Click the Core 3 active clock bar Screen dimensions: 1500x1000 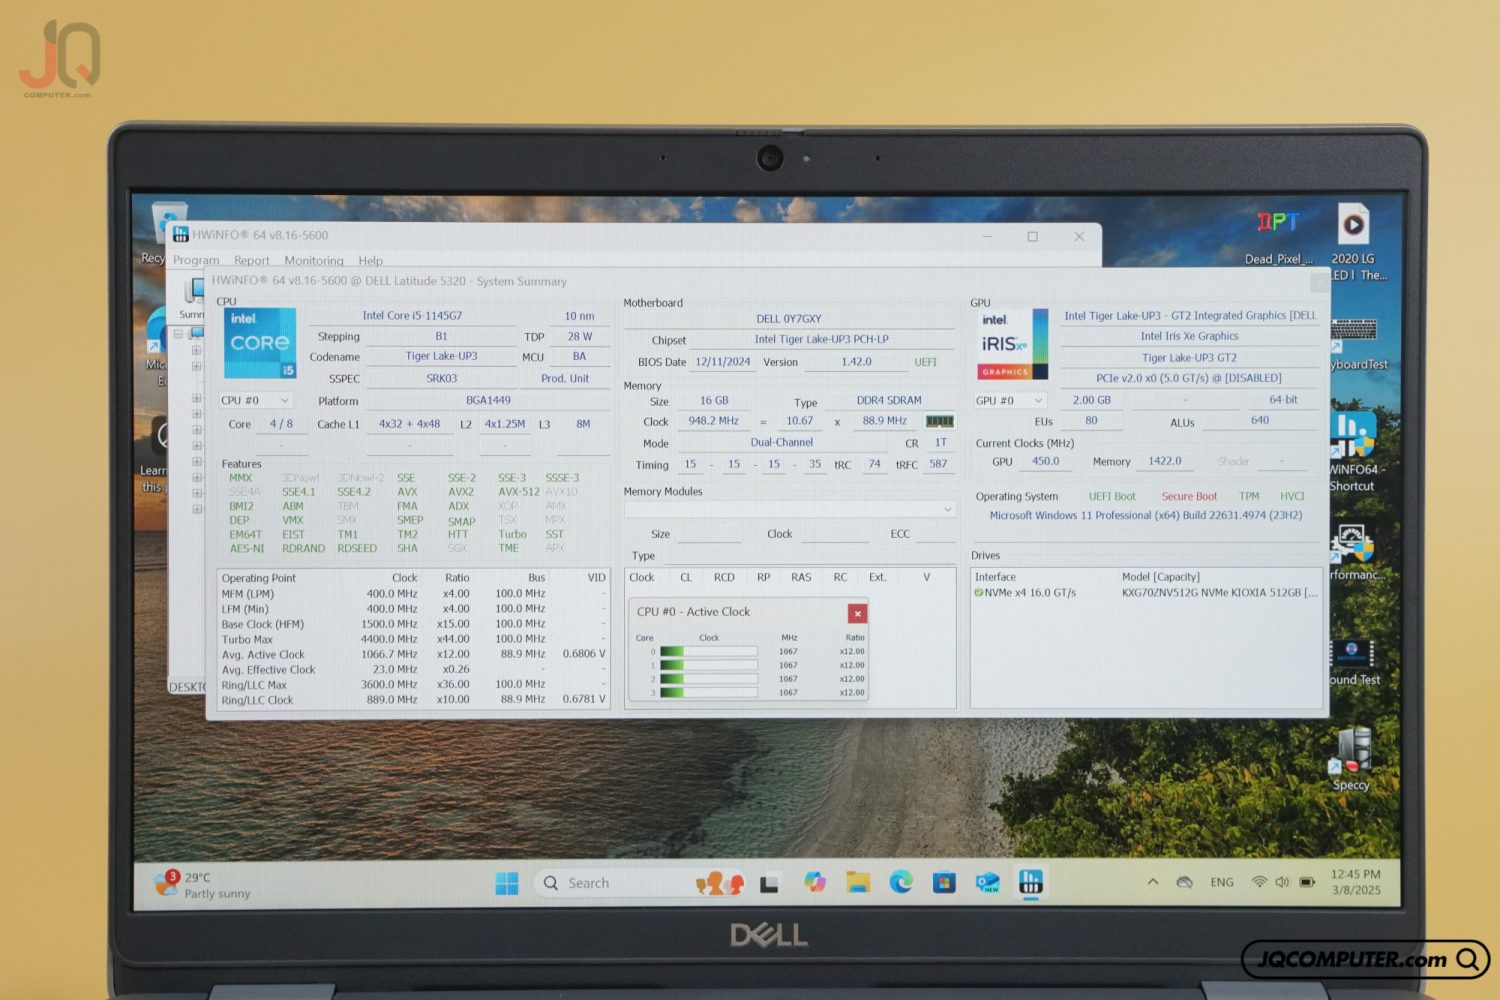pos(709,692)
